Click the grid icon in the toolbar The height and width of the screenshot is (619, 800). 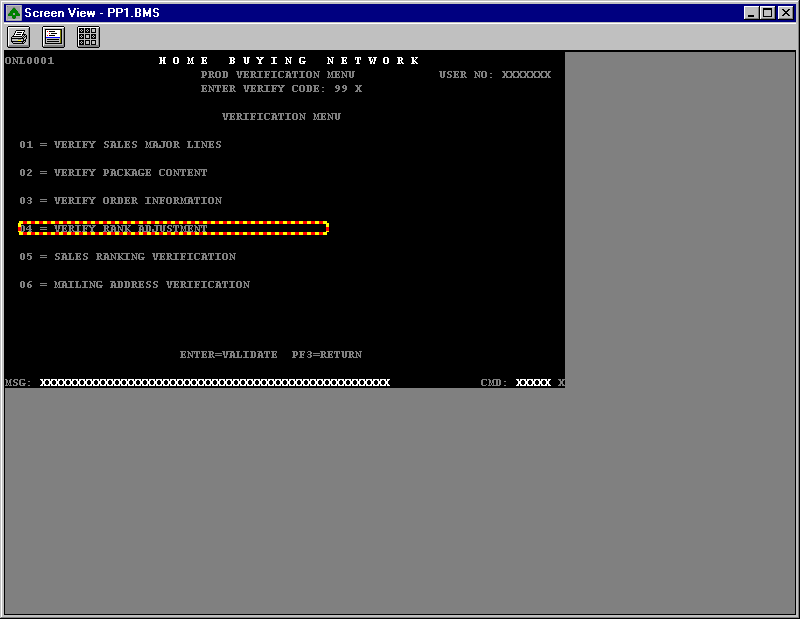88,37
